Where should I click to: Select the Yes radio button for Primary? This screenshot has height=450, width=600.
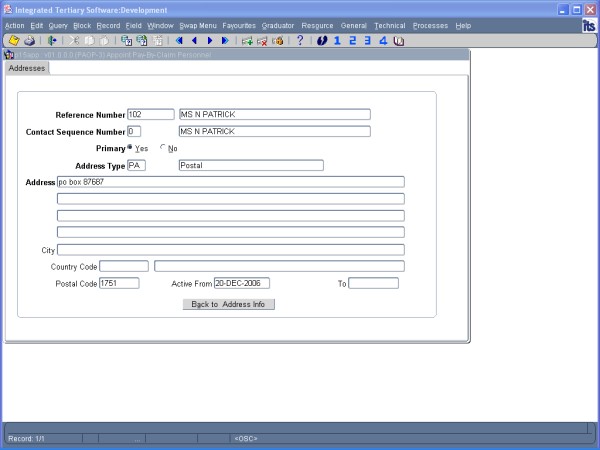[x=130, y=148]
